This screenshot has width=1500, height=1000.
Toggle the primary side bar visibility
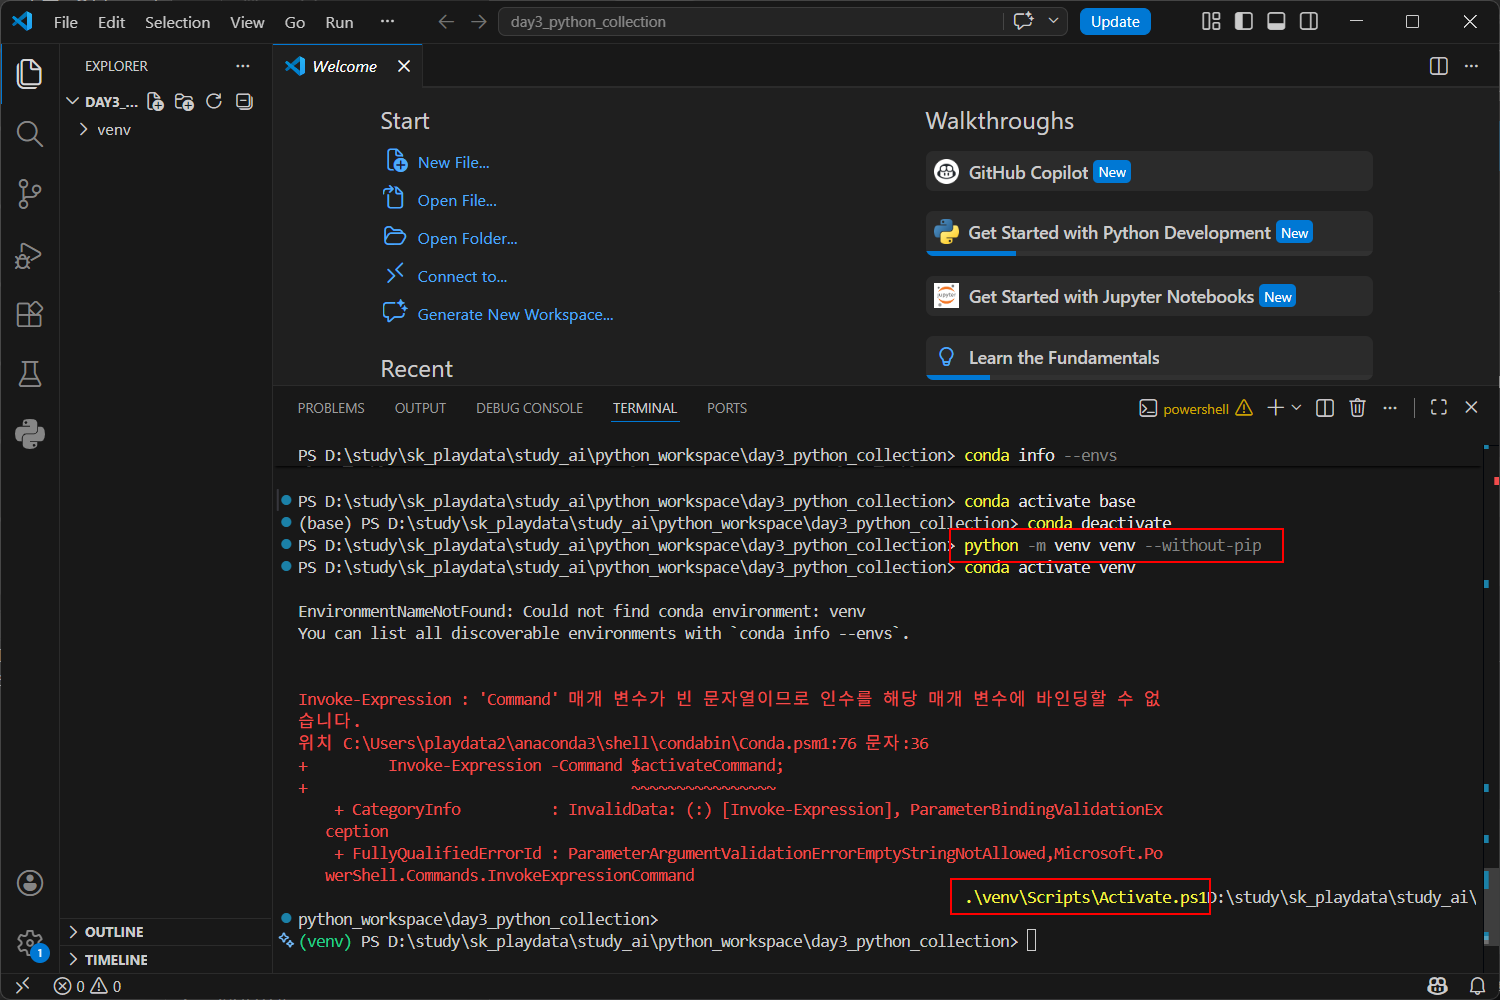[x=1244, y=21]
